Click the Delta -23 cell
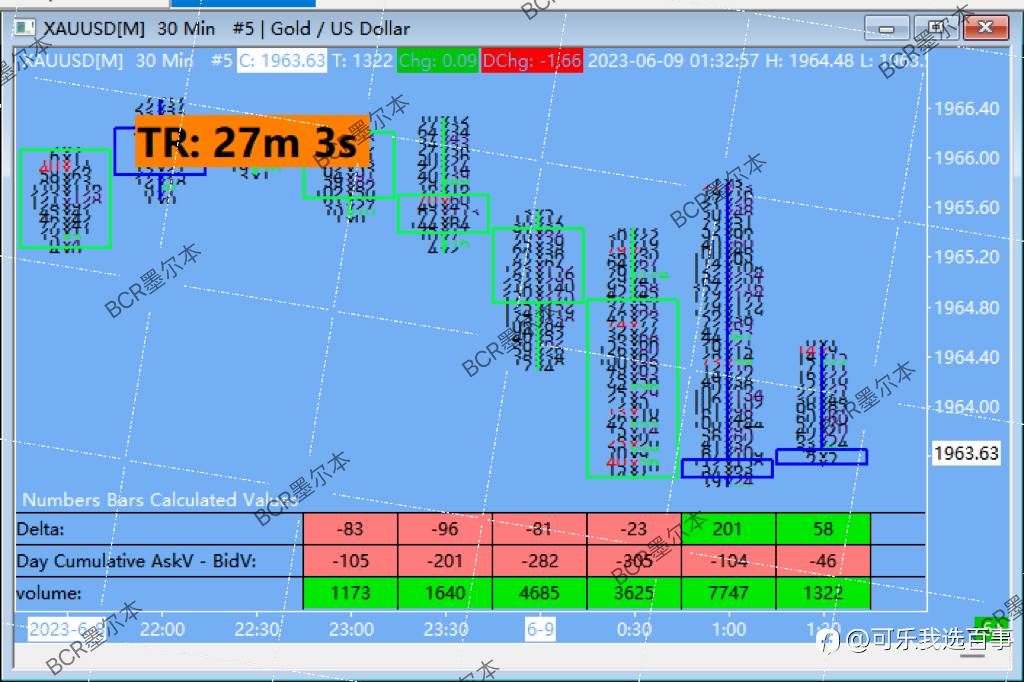The width and height of the screenshot is (1024, 682). pos(634,528)
